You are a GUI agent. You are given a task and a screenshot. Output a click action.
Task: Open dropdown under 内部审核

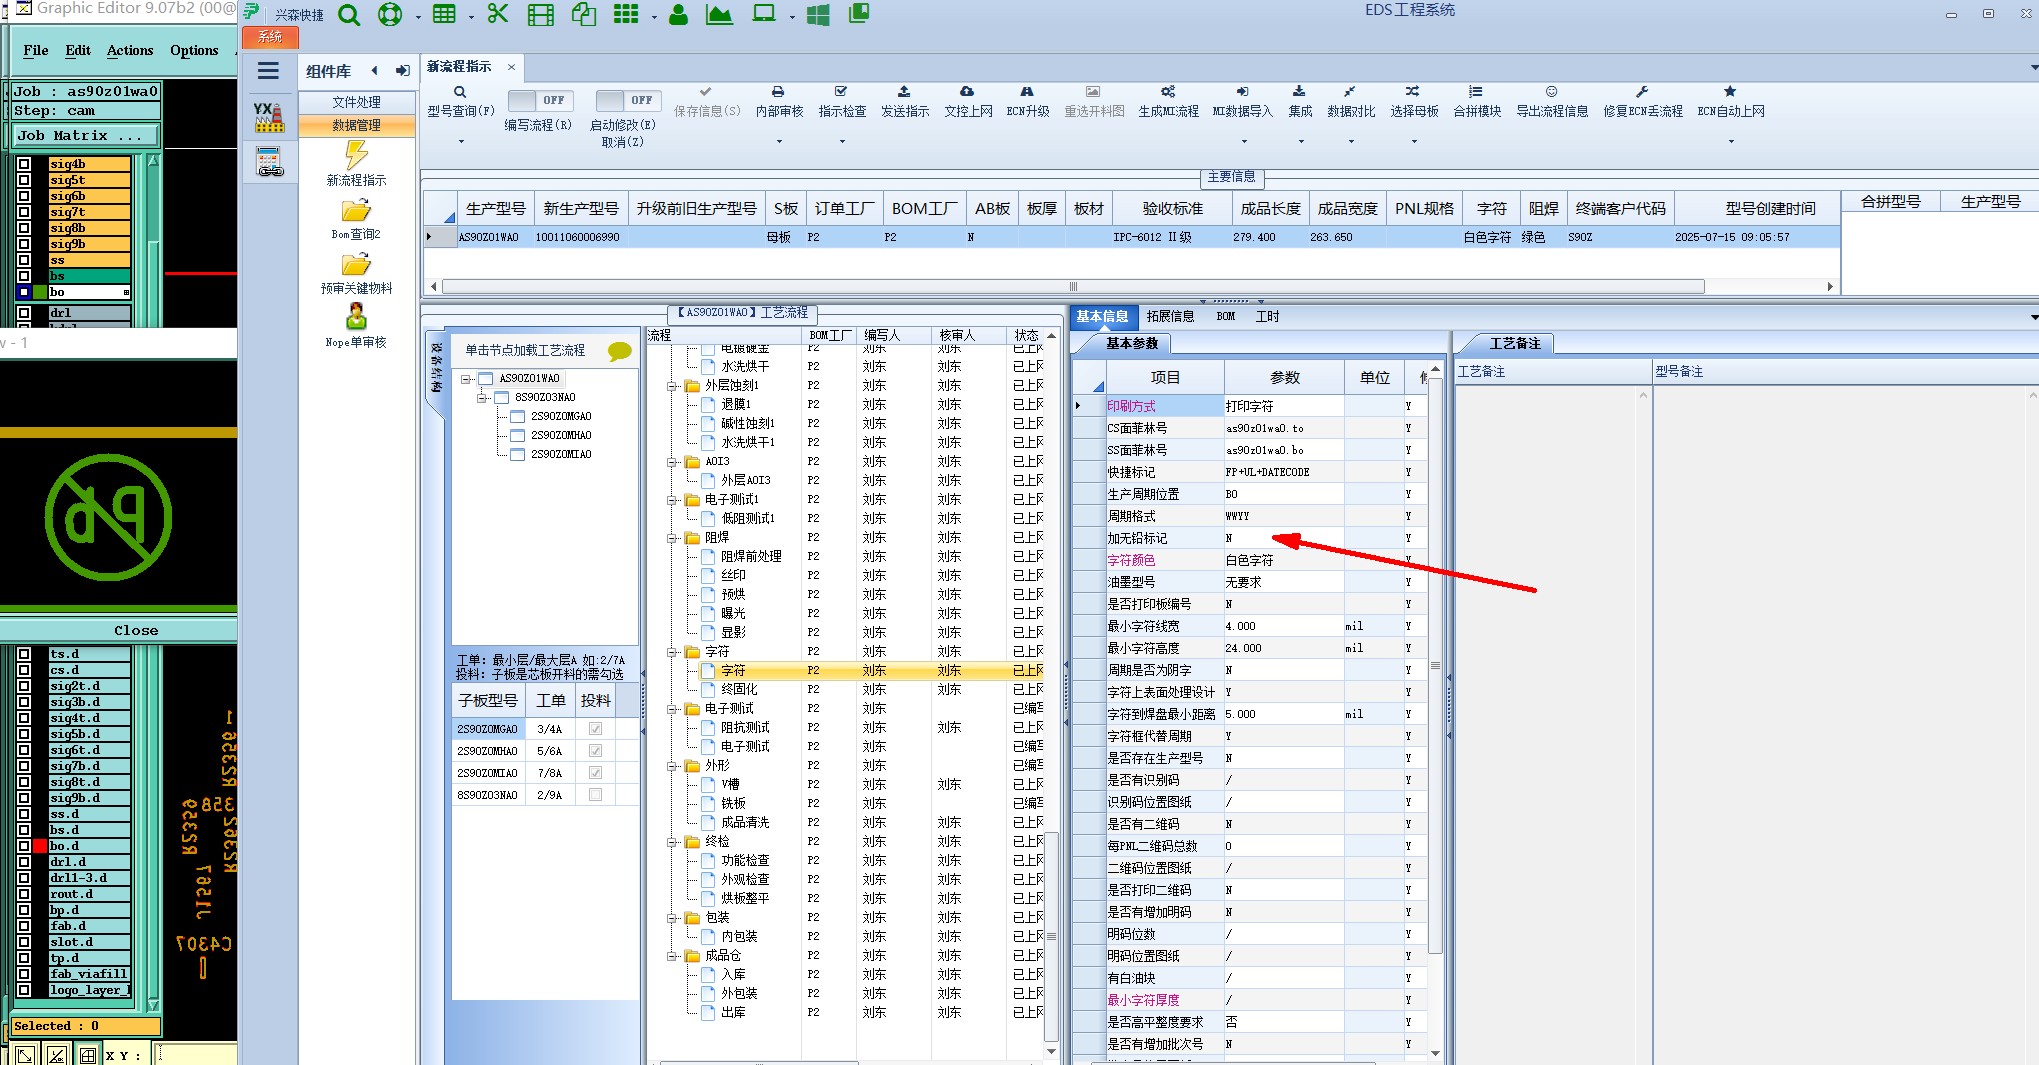pos(779,142)
